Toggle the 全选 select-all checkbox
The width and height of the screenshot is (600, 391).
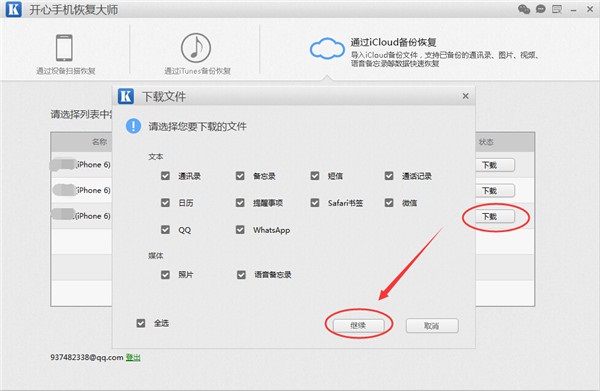pyautogui.click(x=141, y=323)
